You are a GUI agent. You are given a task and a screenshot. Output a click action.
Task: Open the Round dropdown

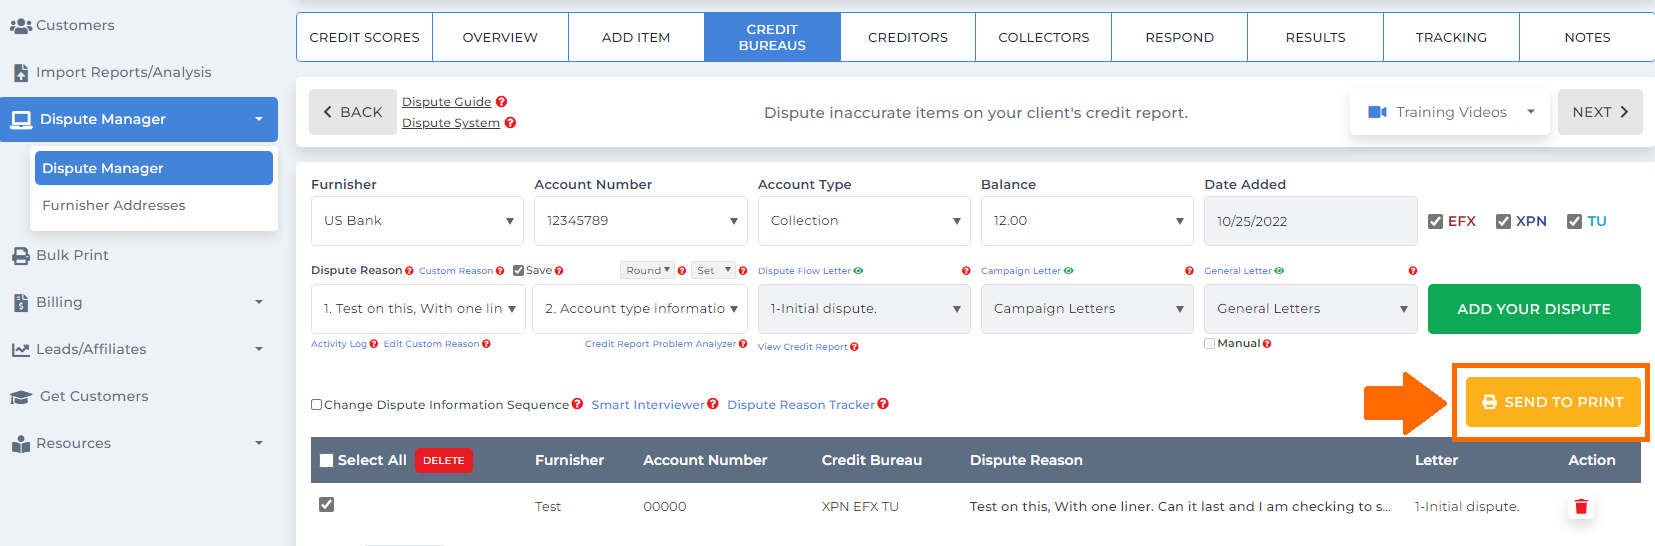648,271
